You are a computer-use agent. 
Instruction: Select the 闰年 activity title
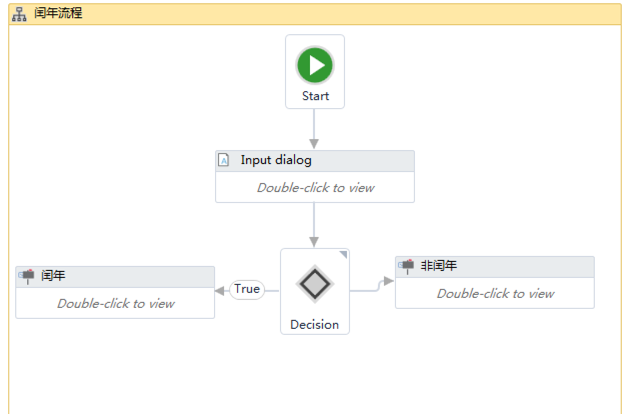pyautogui.click(x=53, y=276)
